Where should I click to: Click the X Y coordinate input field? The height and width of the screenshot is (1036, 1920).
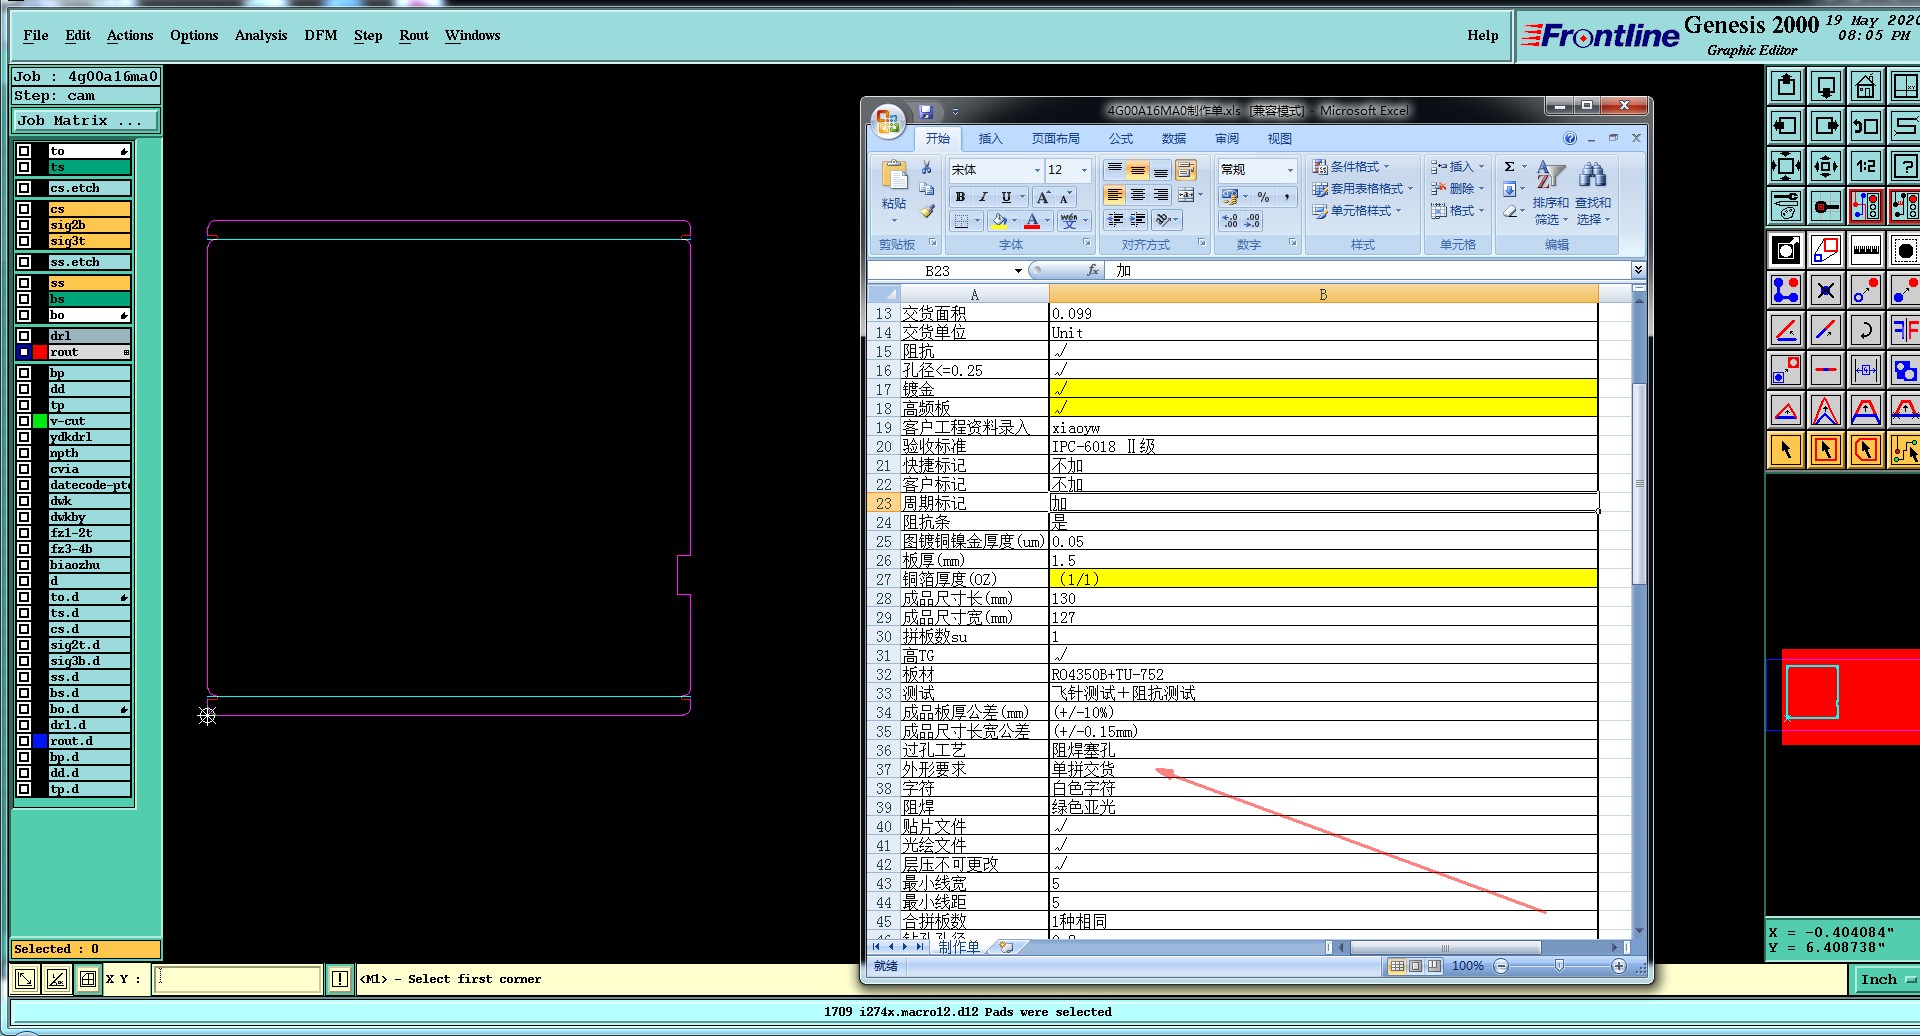(x=238, y=979)
